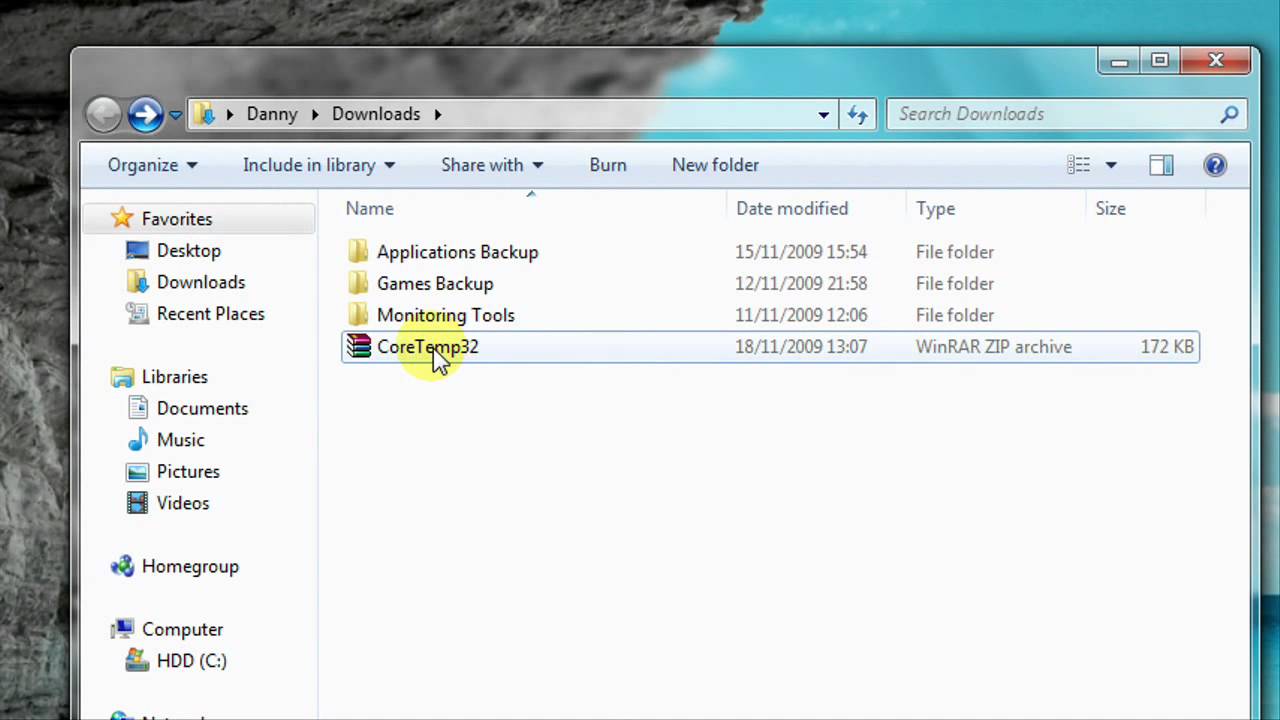Select Libraries in navigation pane

[175, 377]
